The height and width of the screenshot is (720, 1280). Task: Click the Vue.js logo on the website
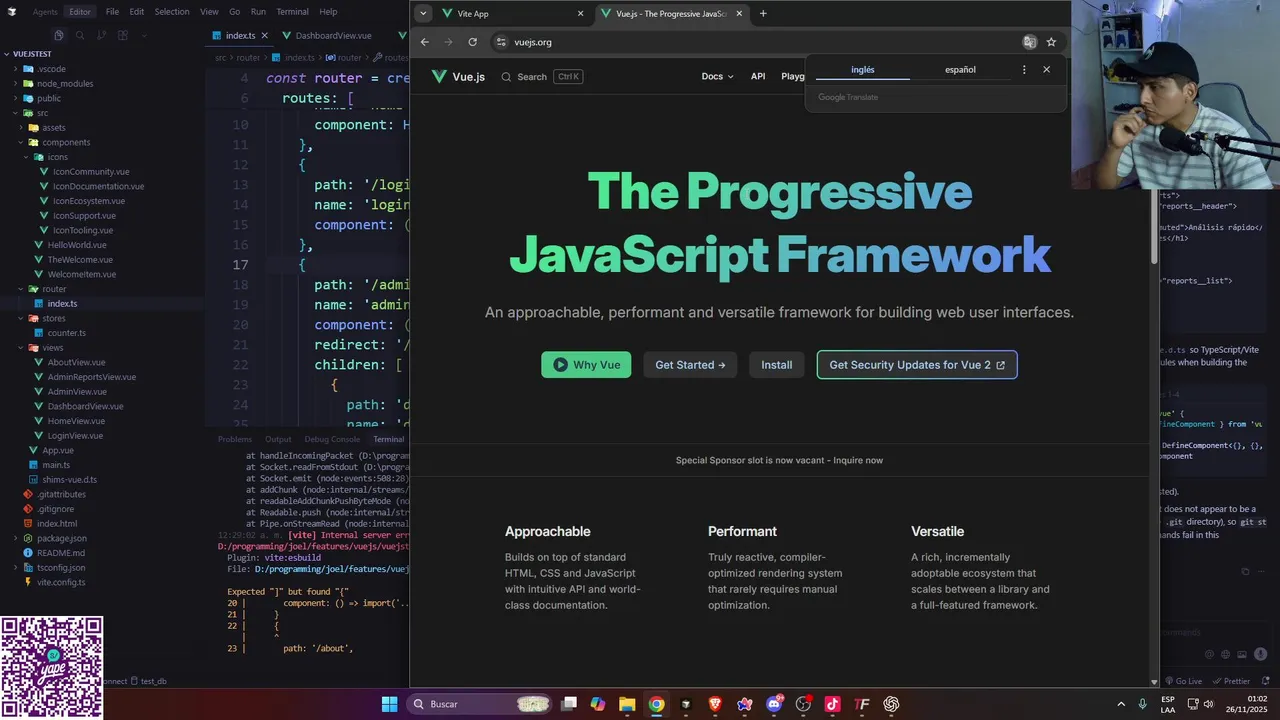point(458,77)
